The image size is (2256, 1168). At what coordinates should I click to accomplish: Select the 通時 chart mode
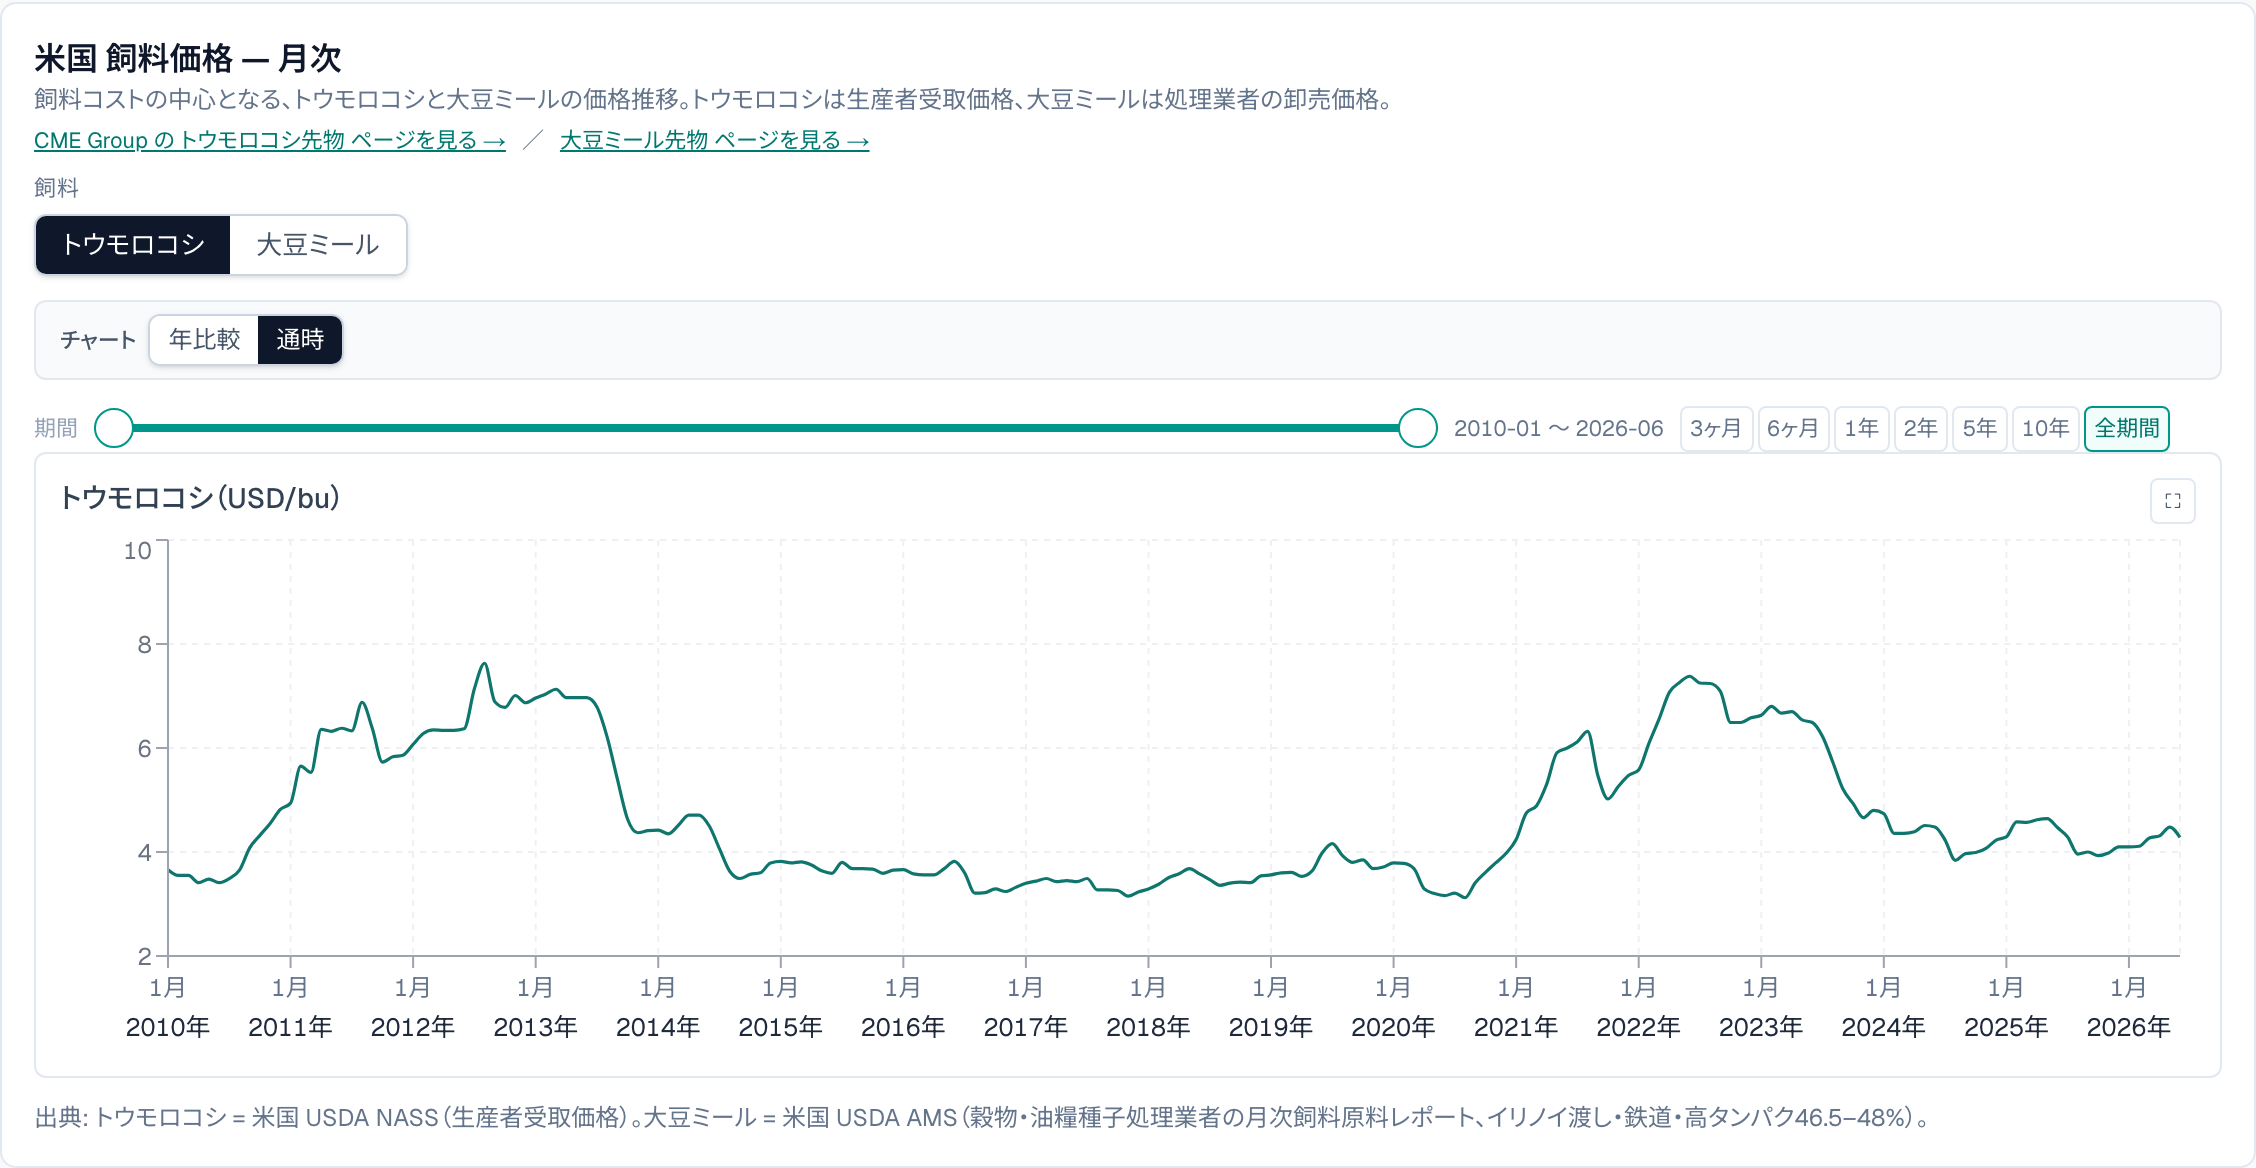(x=300, y=340)
